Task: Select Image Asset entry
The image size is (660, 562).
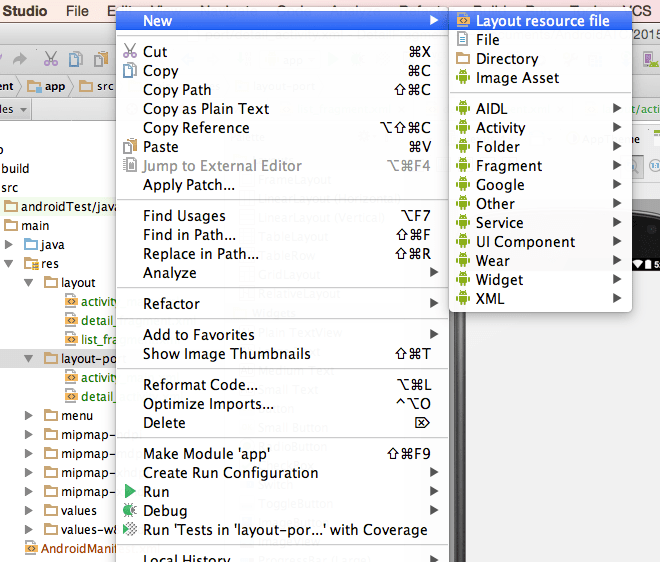Action: click(x=540, y=77)
